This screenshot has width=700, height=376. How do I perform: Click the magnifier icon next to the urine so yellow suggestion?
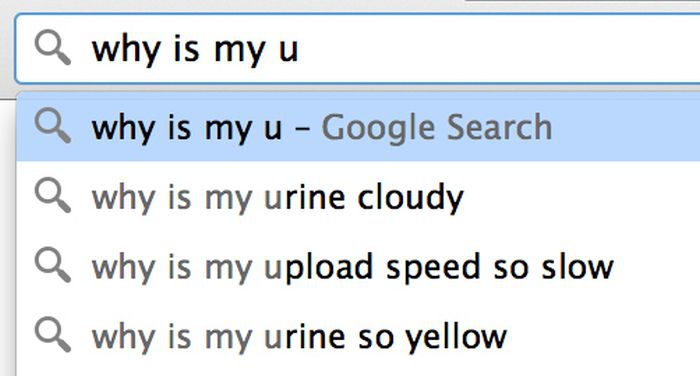(53, 335)
